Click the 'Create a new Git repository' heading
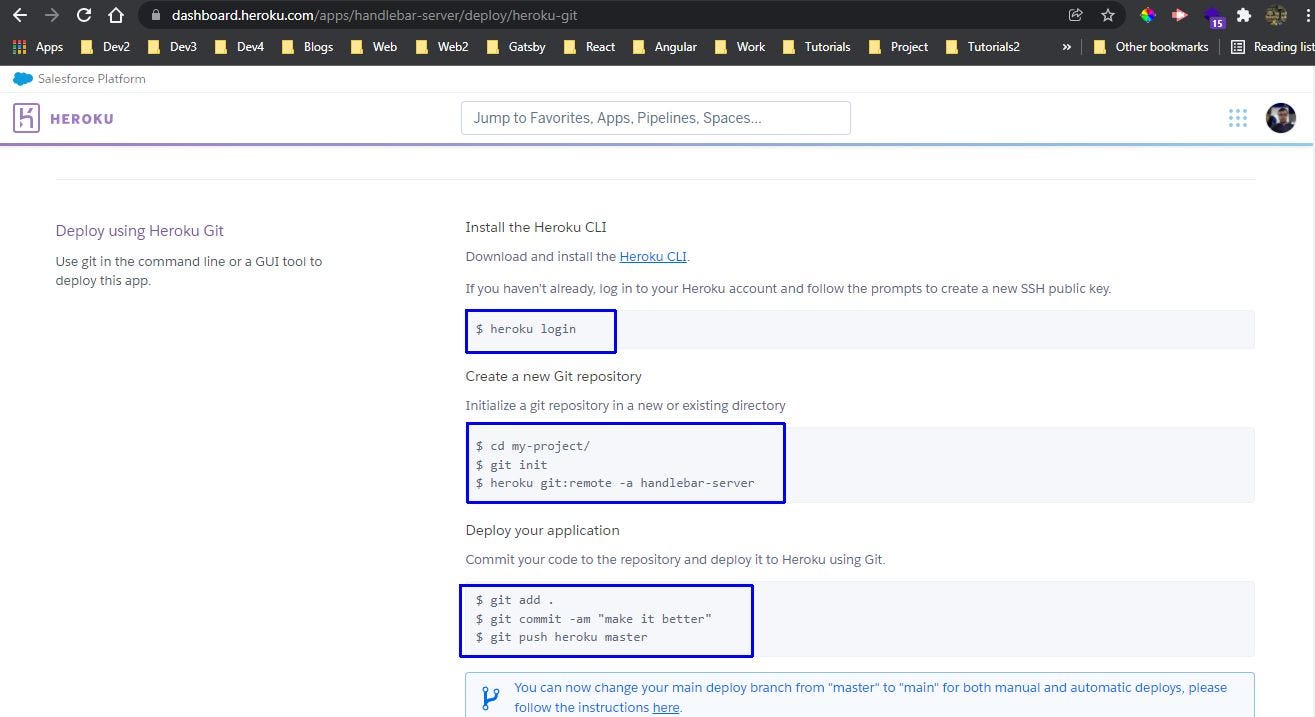Viewport: 1315px width, 717px height. [554, 376]
